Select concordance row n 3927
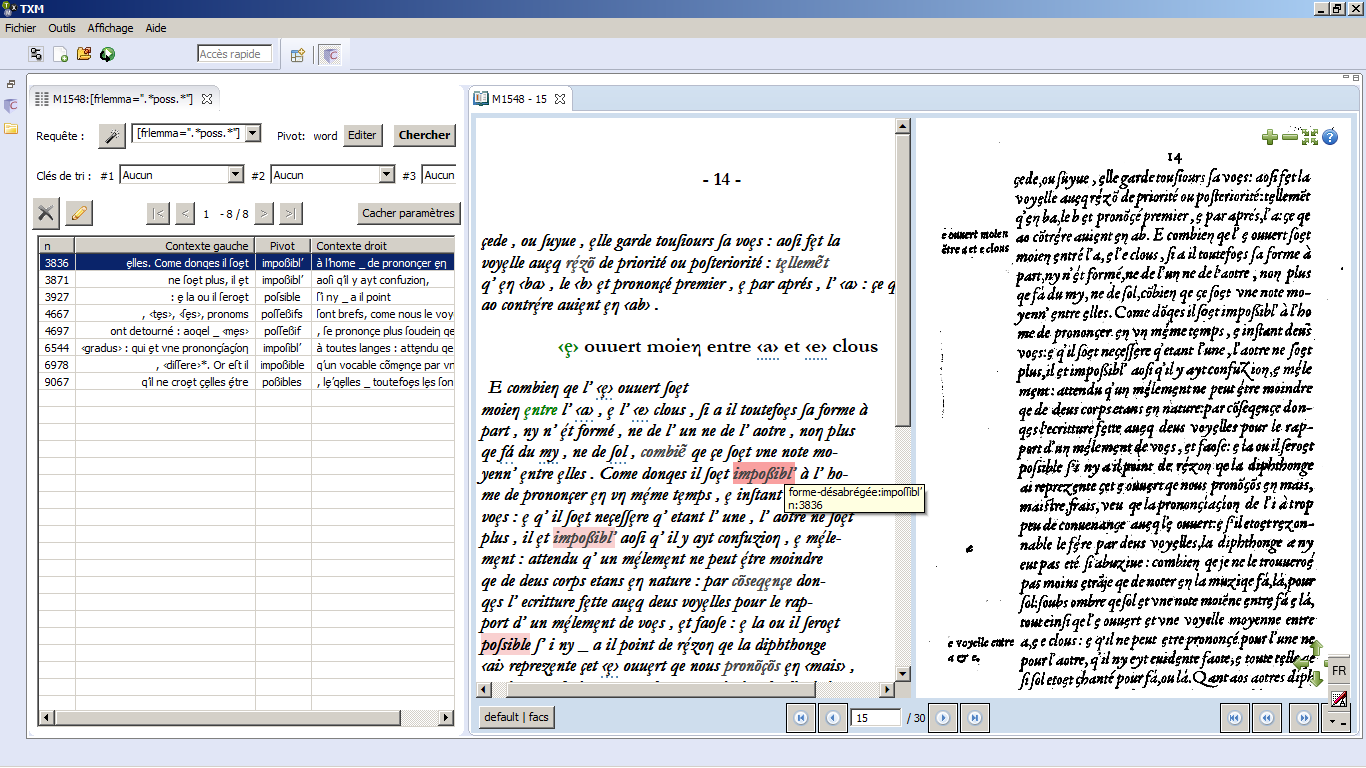This screenshot has height=768, width=1366. pyautogui.click(x=247, y=297)
